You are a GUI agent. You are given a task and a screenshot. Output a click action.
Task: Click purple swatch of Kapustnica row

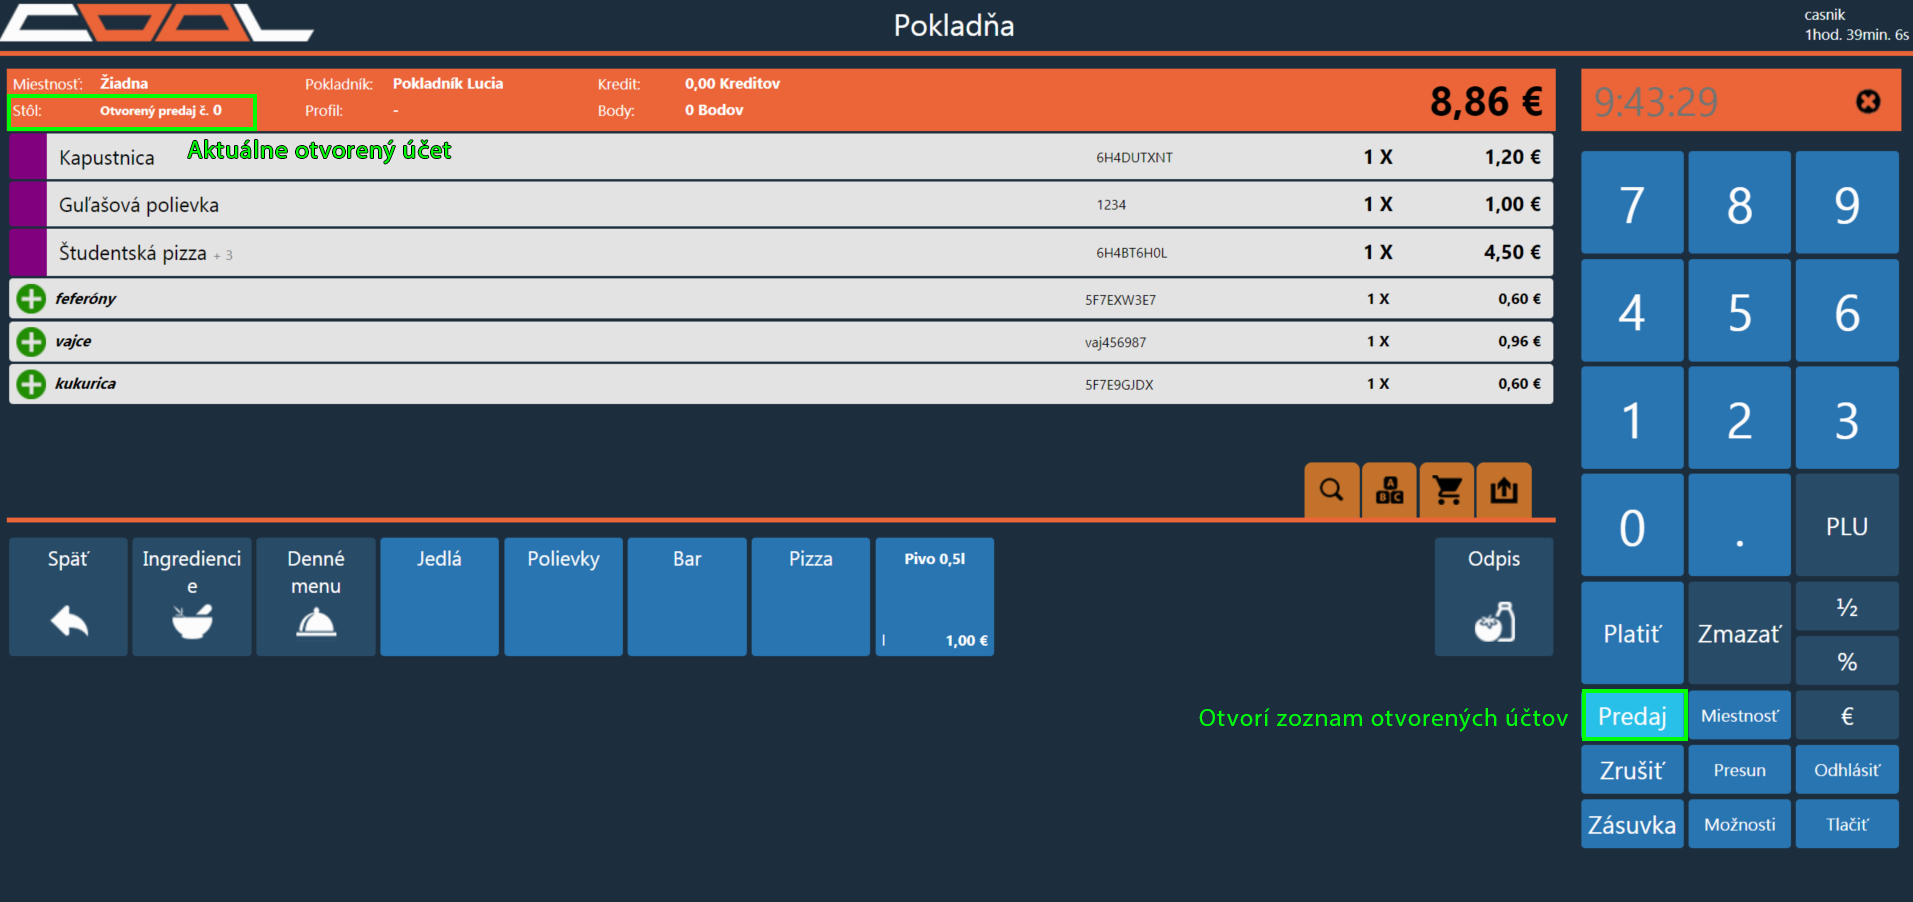coord(28,157)
